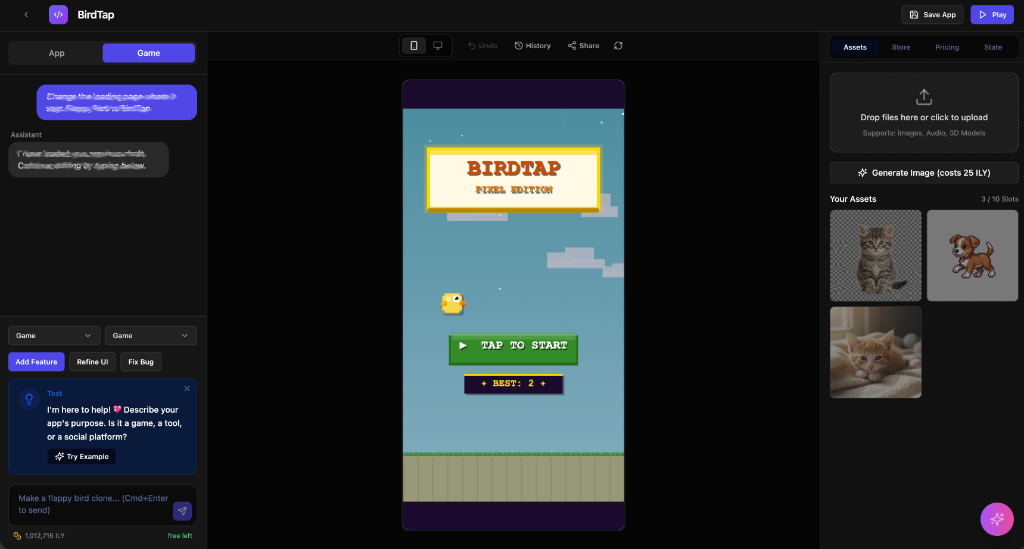
Task: Open the Store tab
Action: click(x=901, y=47)
